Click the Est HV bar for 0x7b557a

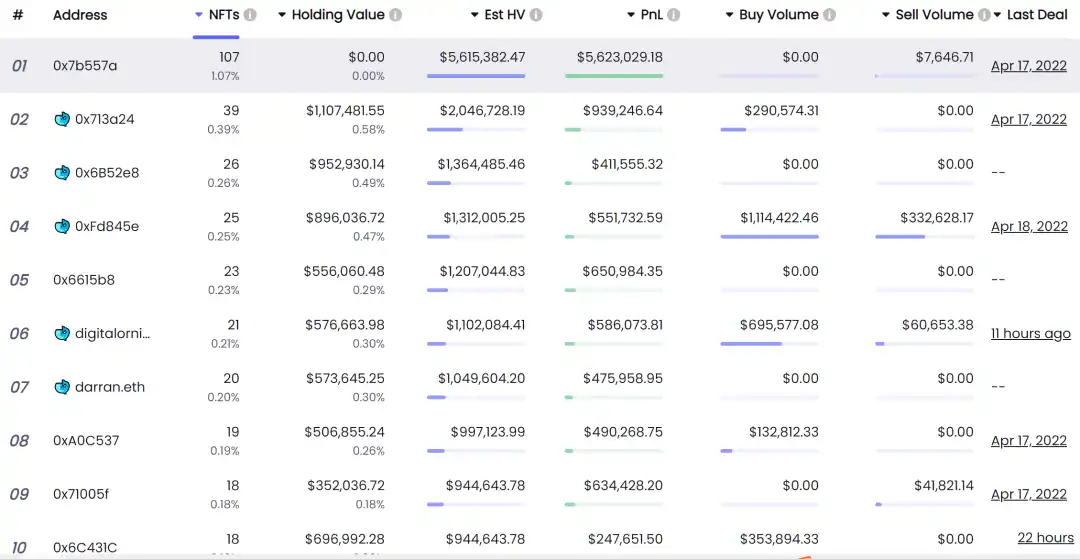coord(475,76)
